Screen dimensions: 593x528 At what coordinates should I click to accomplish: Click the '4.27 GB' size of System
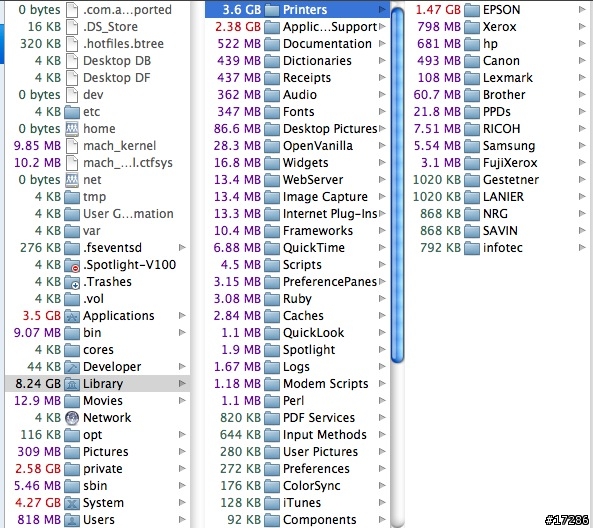38,503
